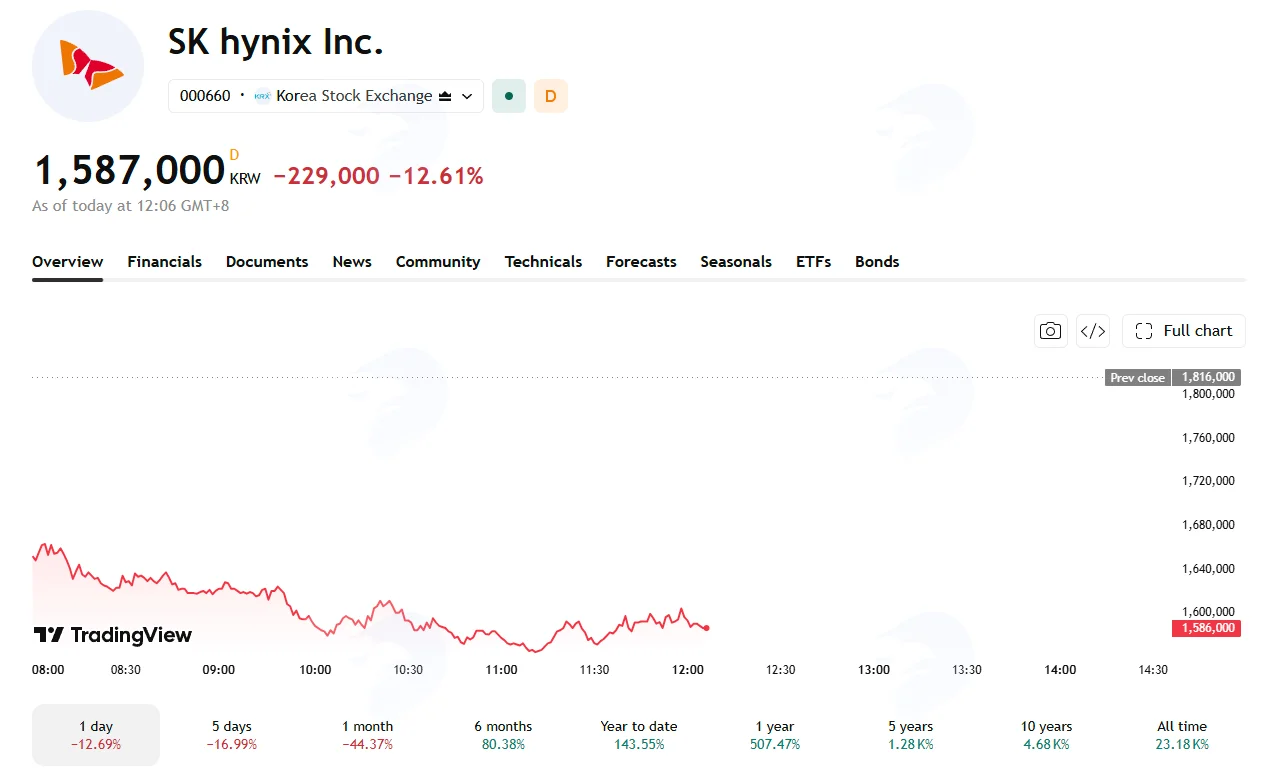Click the 1,640,000 price axis label
Viewport: 1278px width, 773px height.
[1208, 569]
